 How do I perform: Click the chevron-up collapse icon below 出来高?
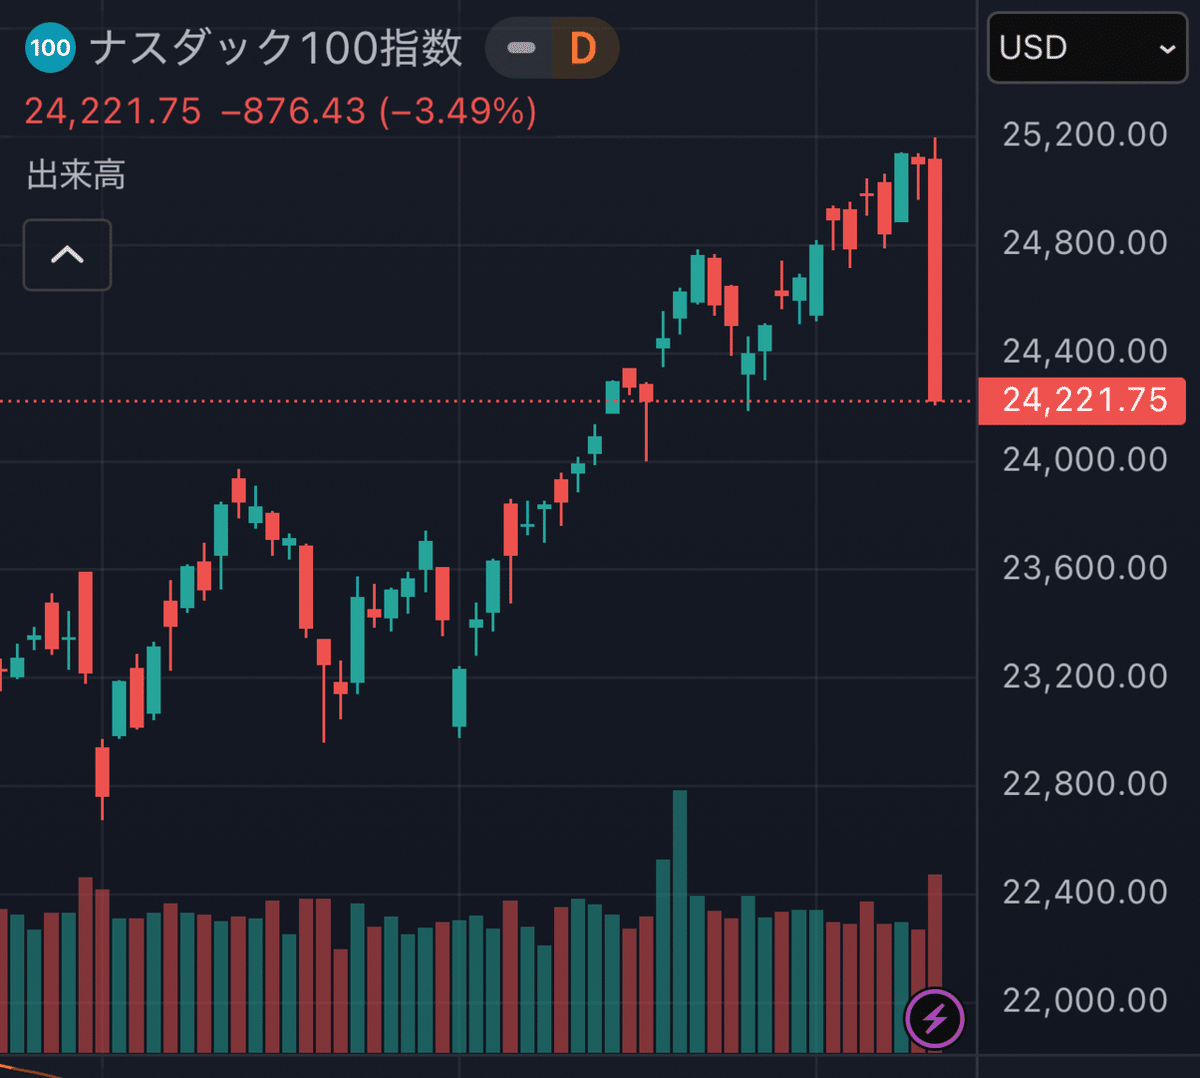pos(66,255)
